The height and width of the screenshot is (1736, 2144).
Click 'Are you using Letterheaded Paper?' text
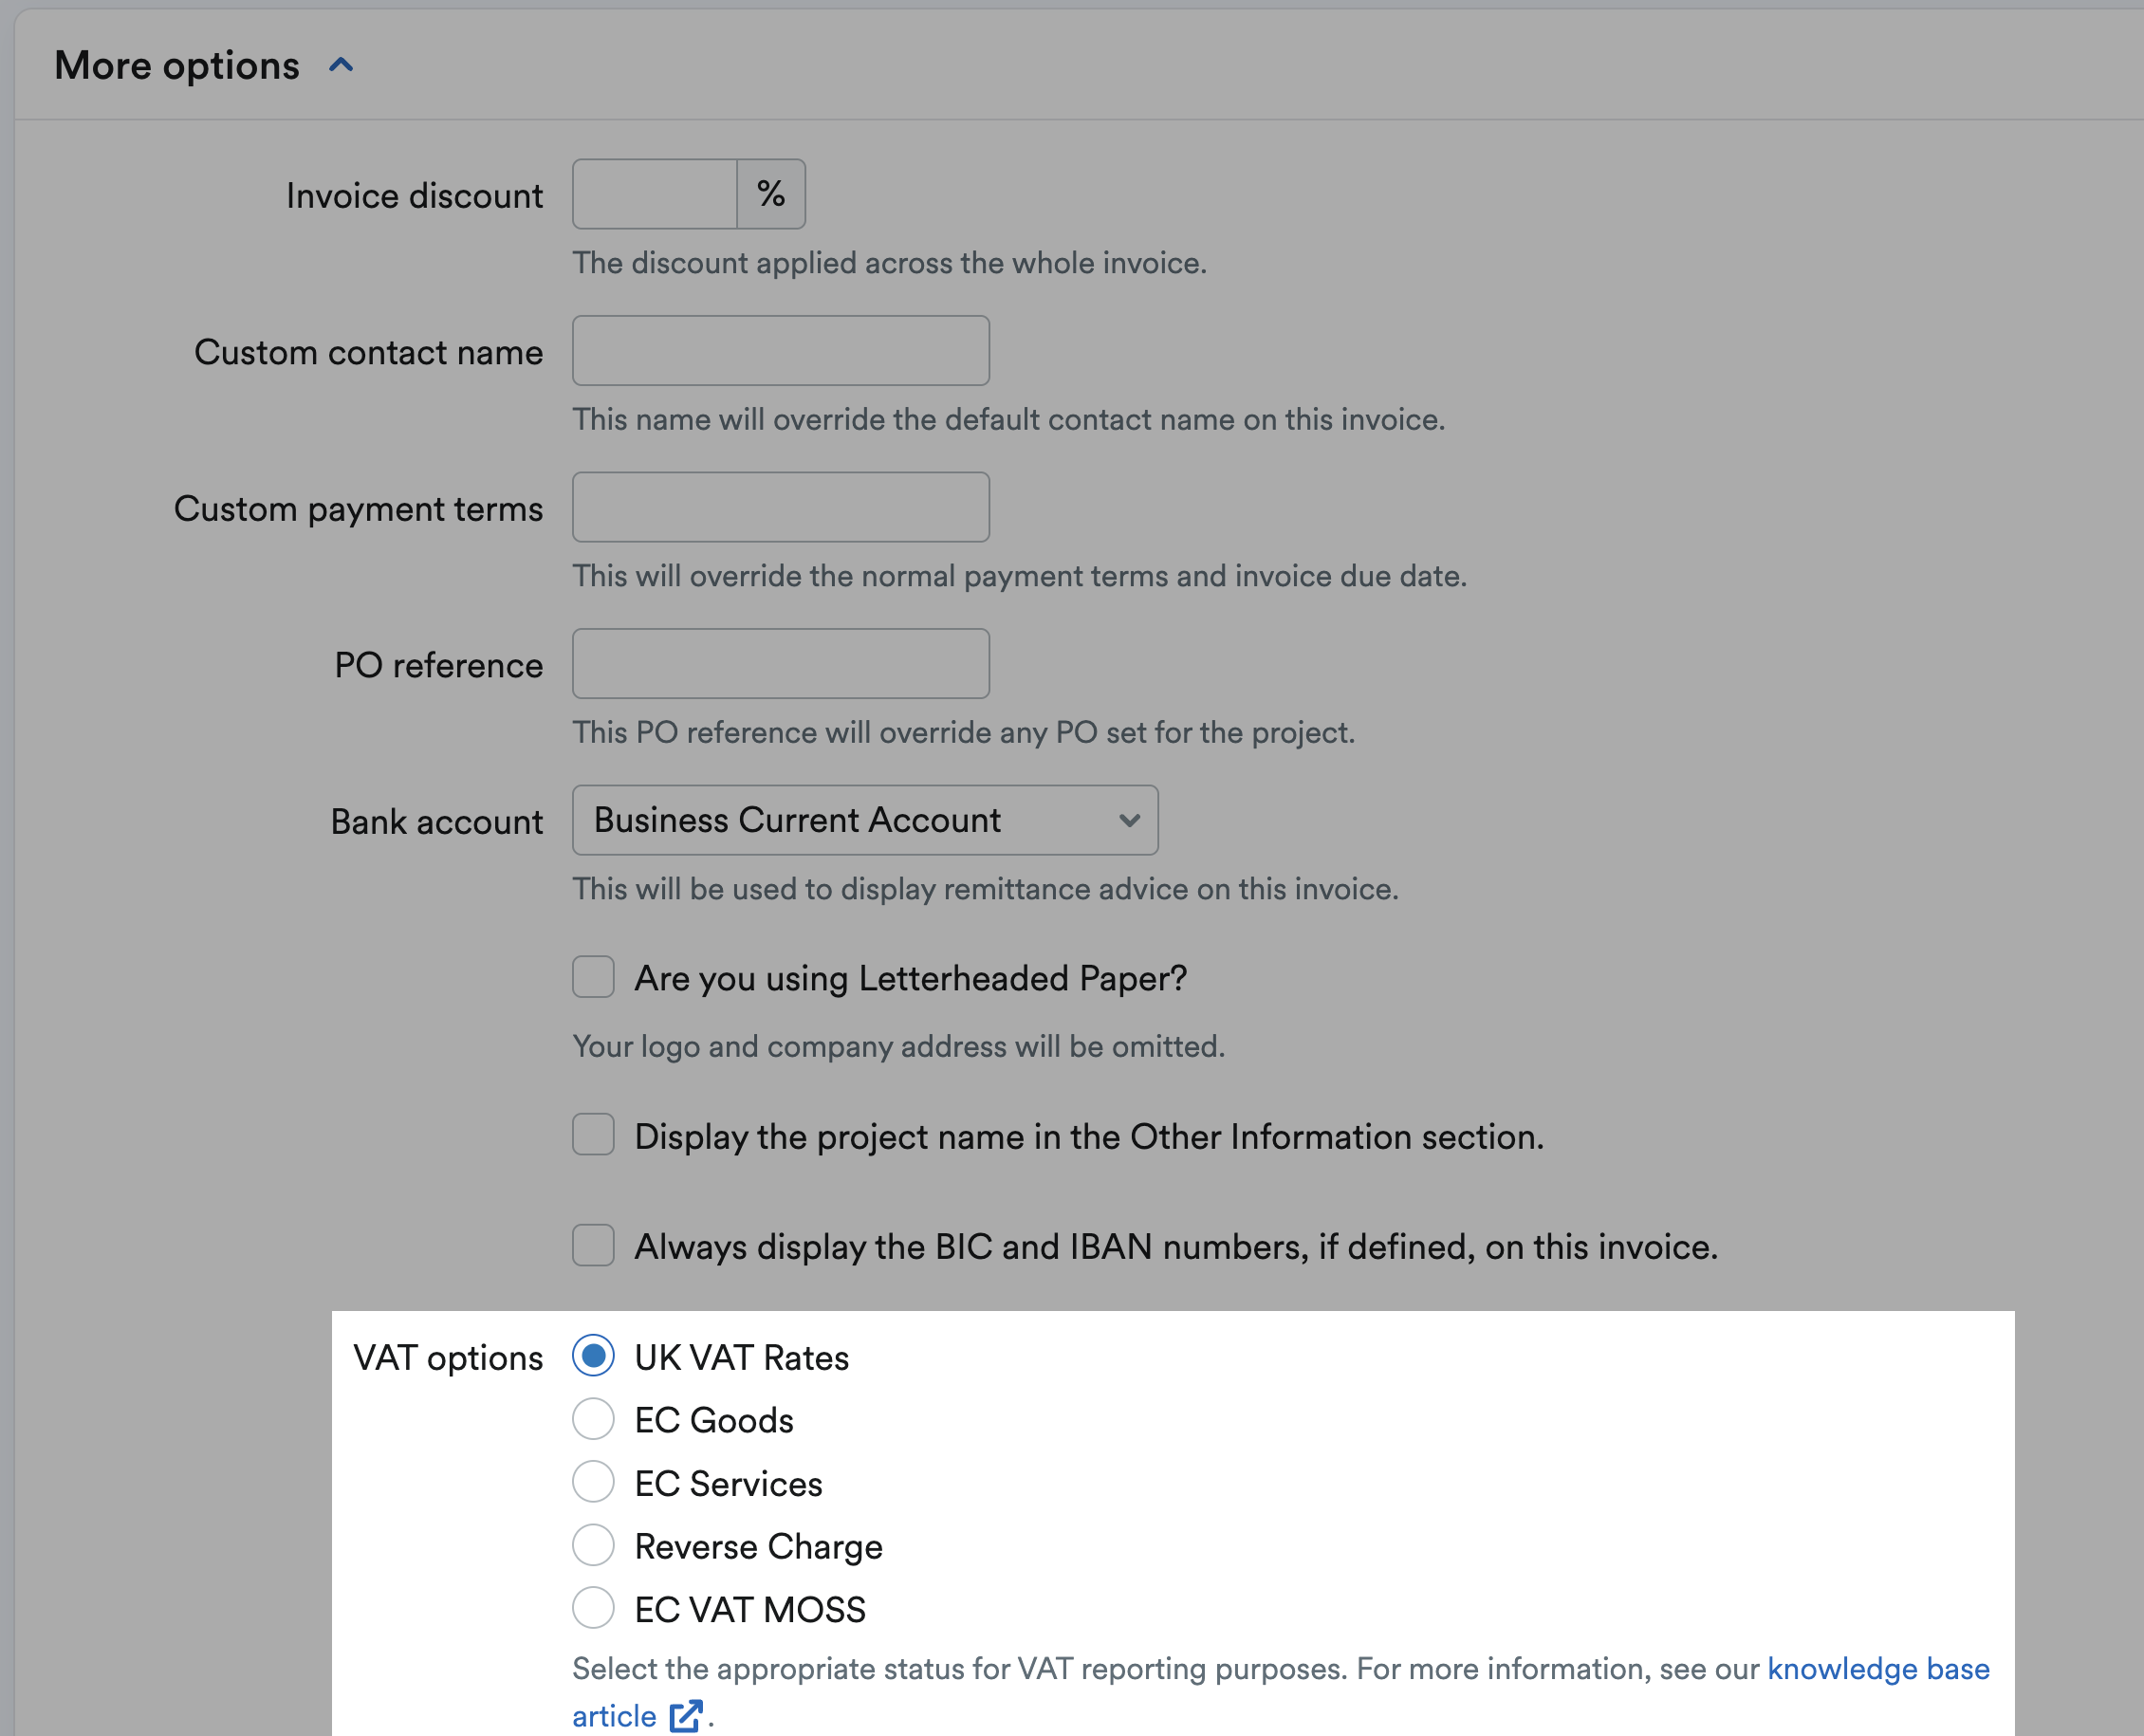(911, 978)
